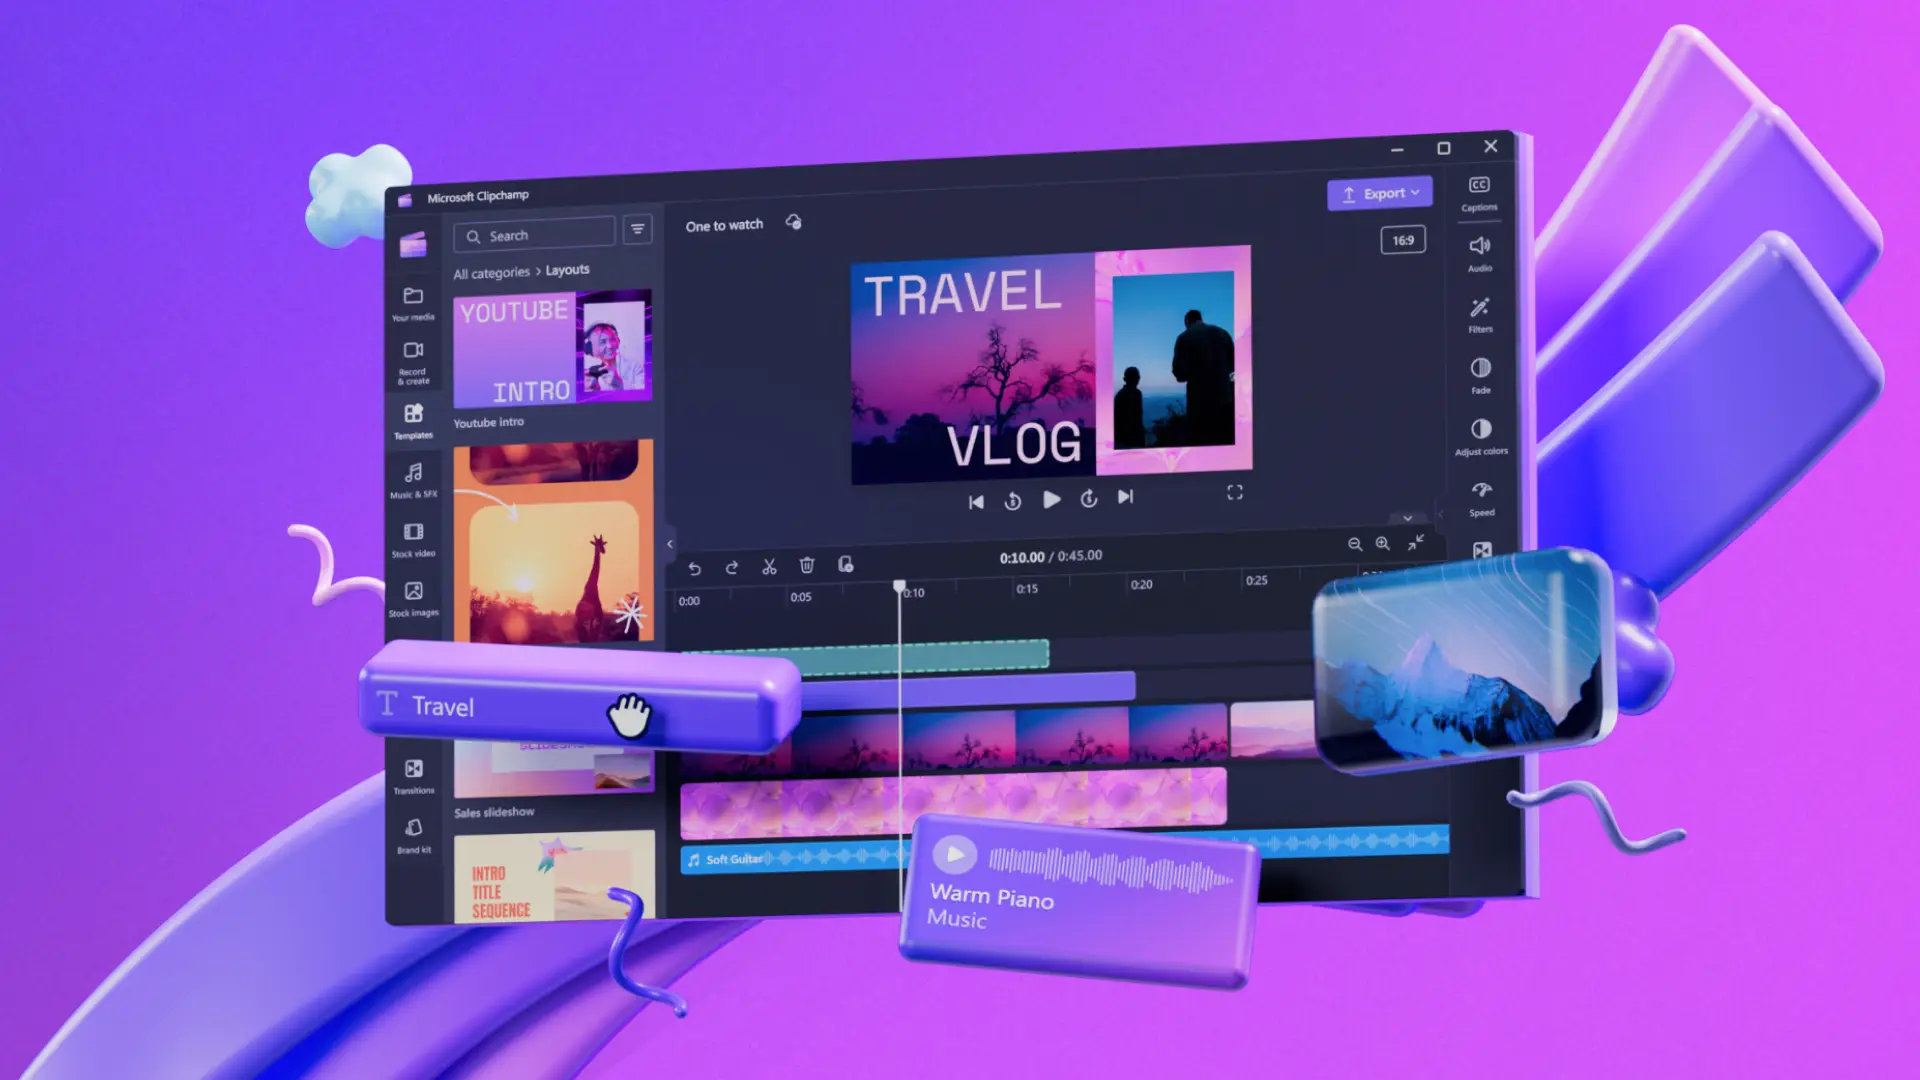This screenshot has height=1080, width=1920.
Task: Select the Stock video panel tab
Action: (411, 541)
